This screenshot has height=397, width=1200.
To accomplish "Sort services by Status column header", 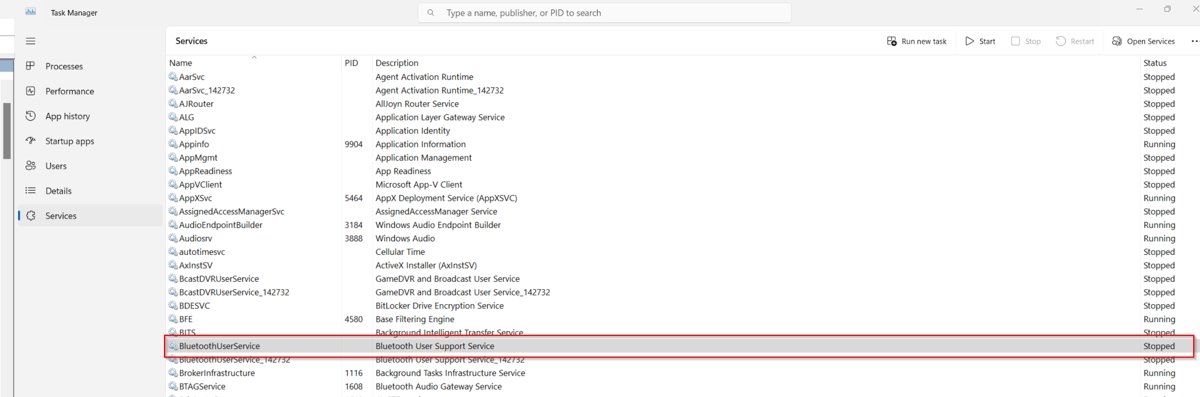I will pyautogui.click(x=1170, y=63).
